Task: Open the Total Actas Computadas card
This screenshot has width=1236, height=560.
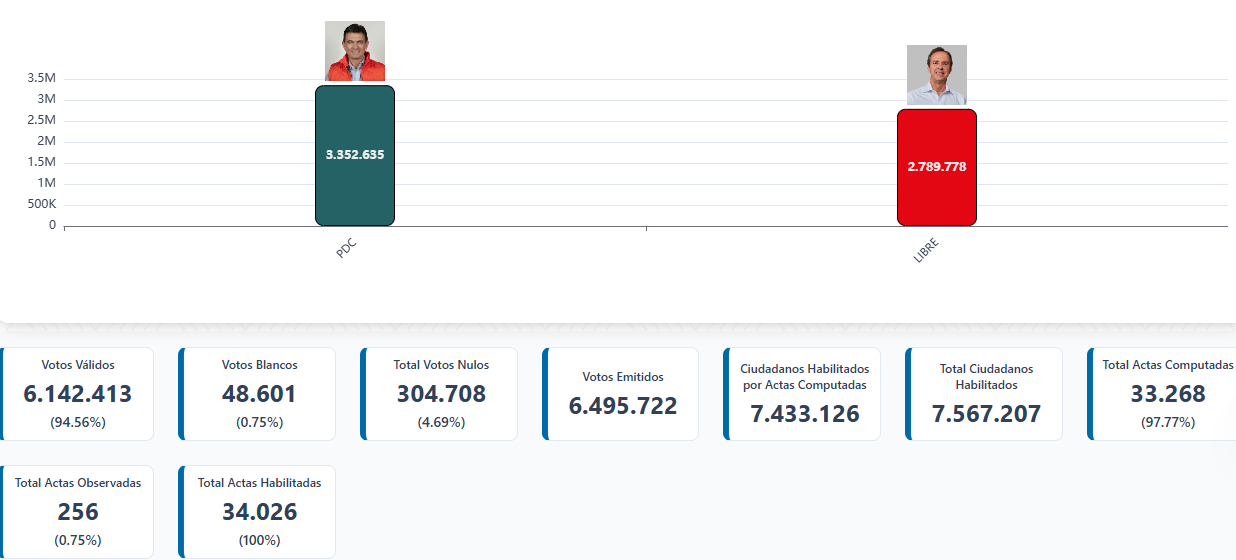Action: point(1165,394)
